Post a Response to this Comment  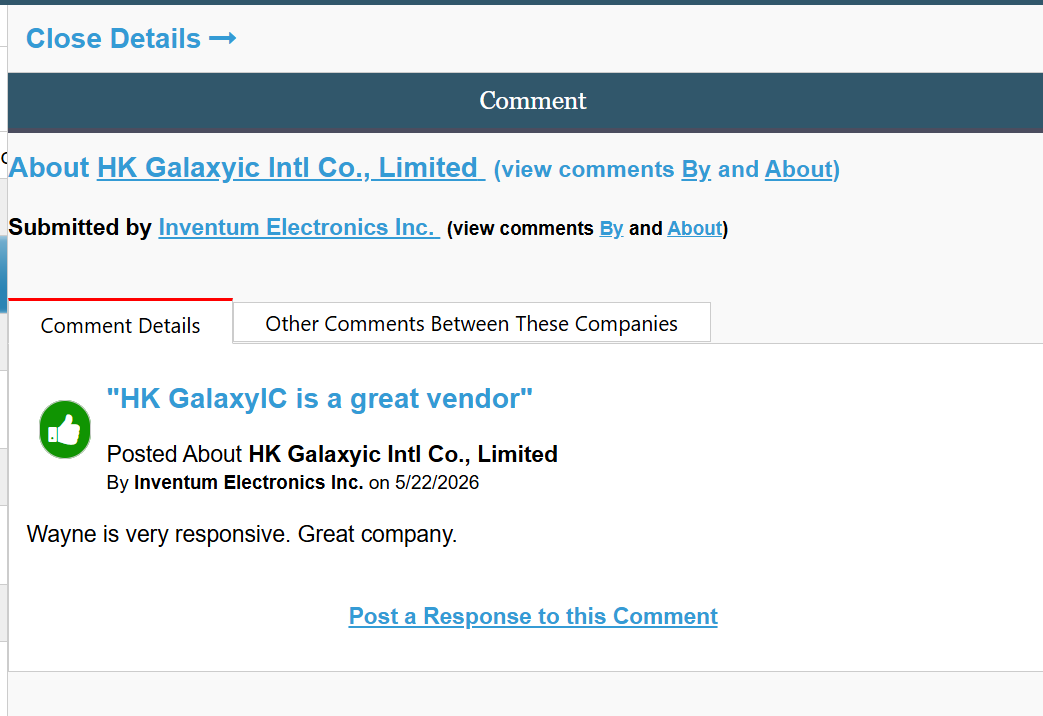533,616
